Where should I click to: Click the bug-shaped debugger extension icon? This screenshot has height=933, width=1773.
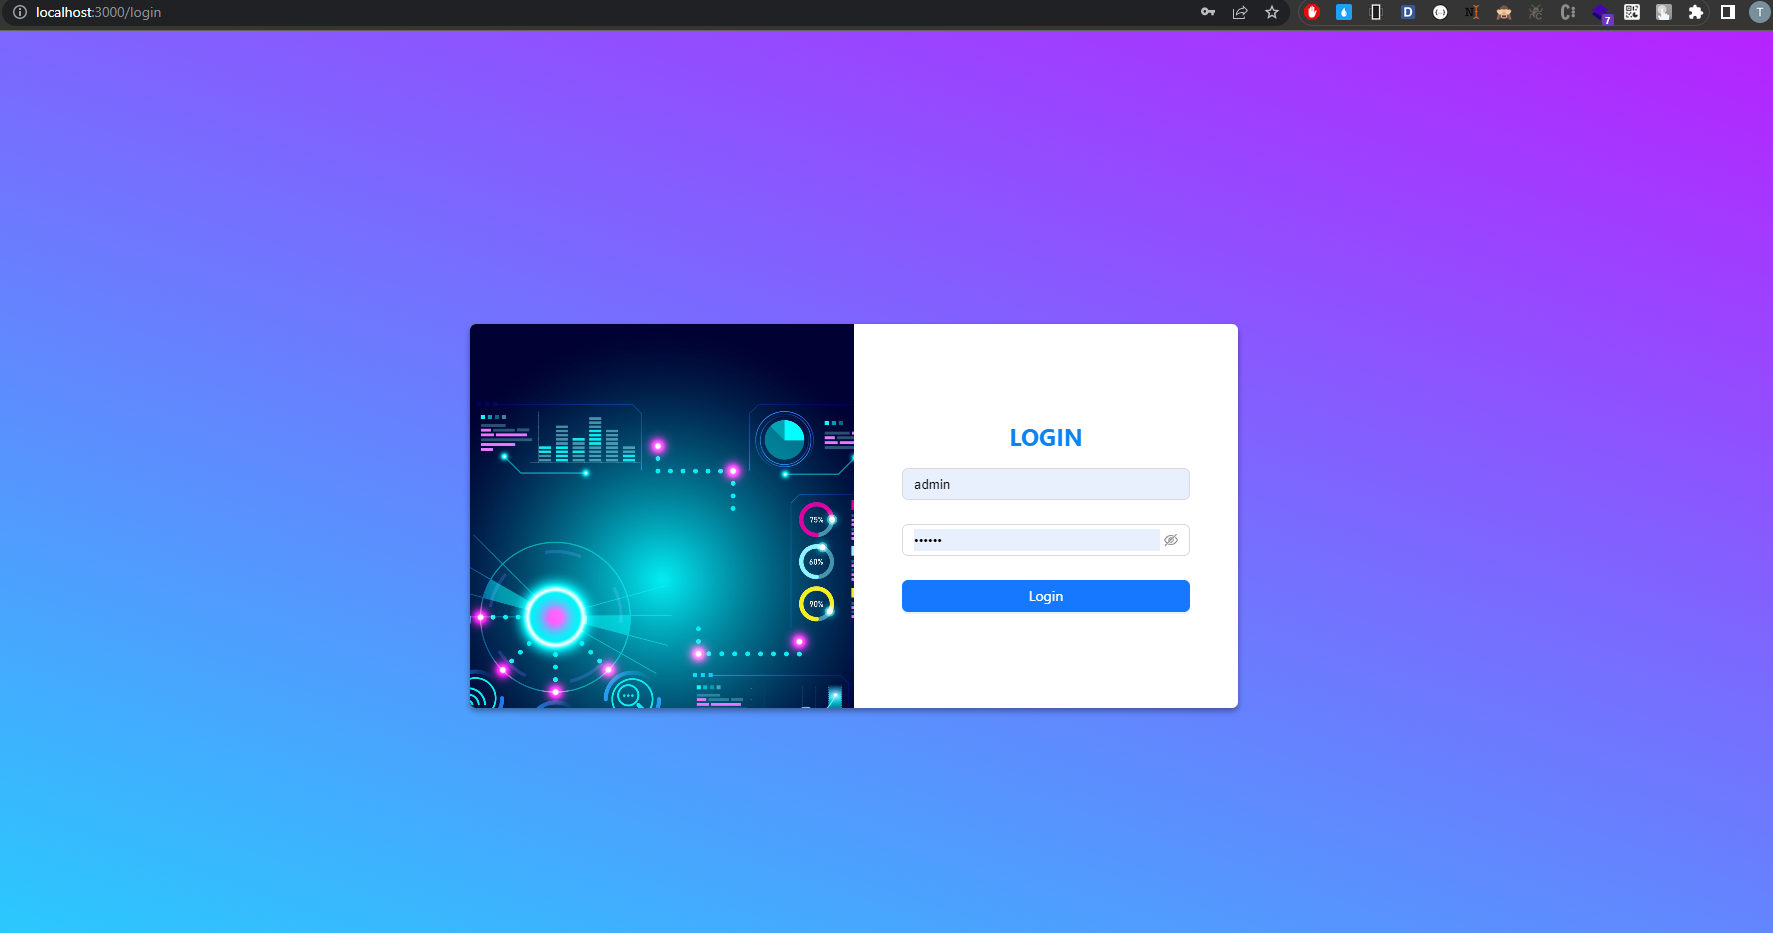point(1535,13)
